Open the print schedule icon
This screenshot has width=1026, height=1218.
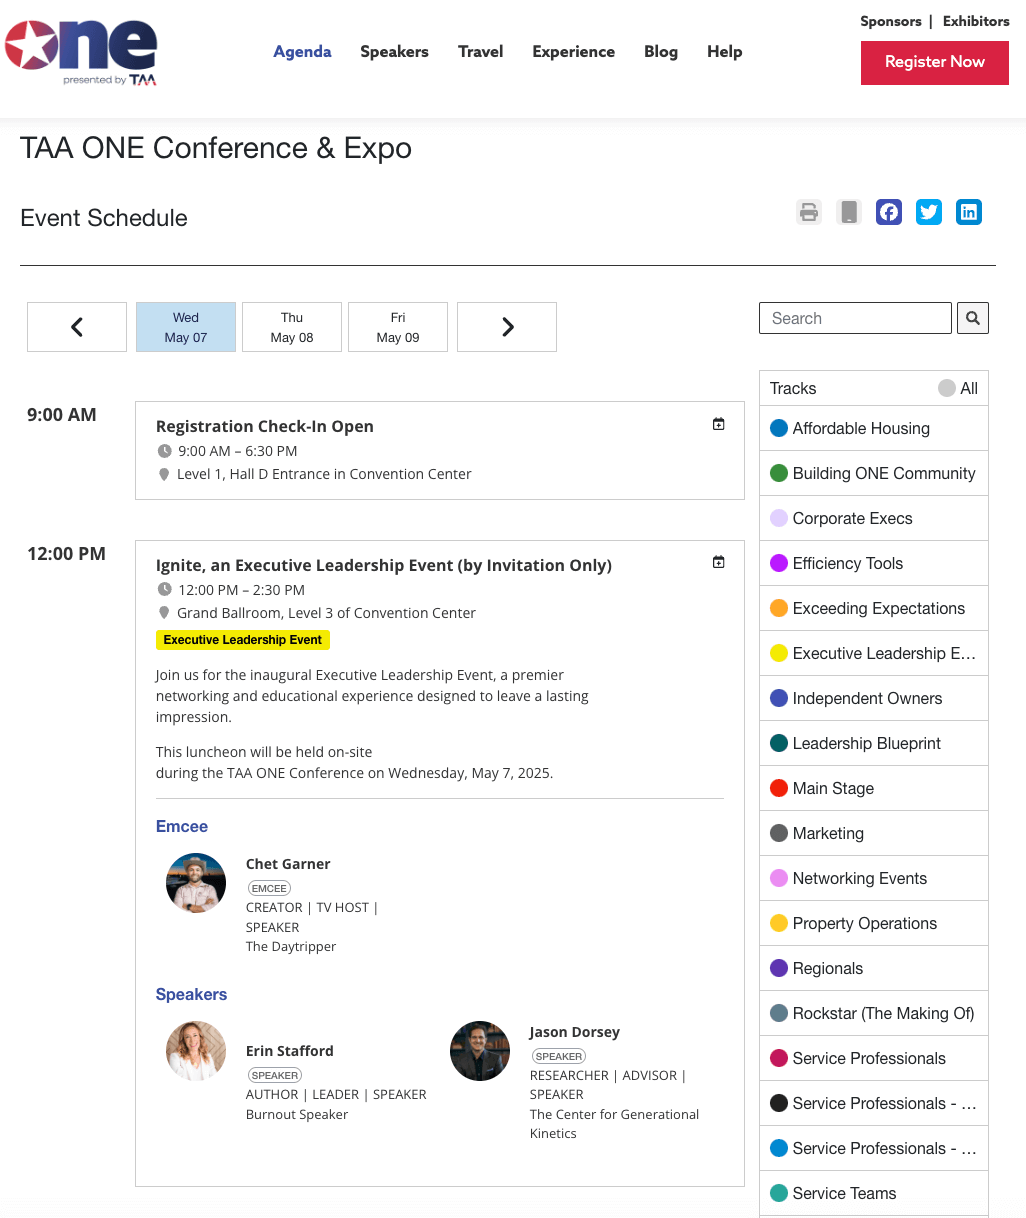tap(808, 212)
